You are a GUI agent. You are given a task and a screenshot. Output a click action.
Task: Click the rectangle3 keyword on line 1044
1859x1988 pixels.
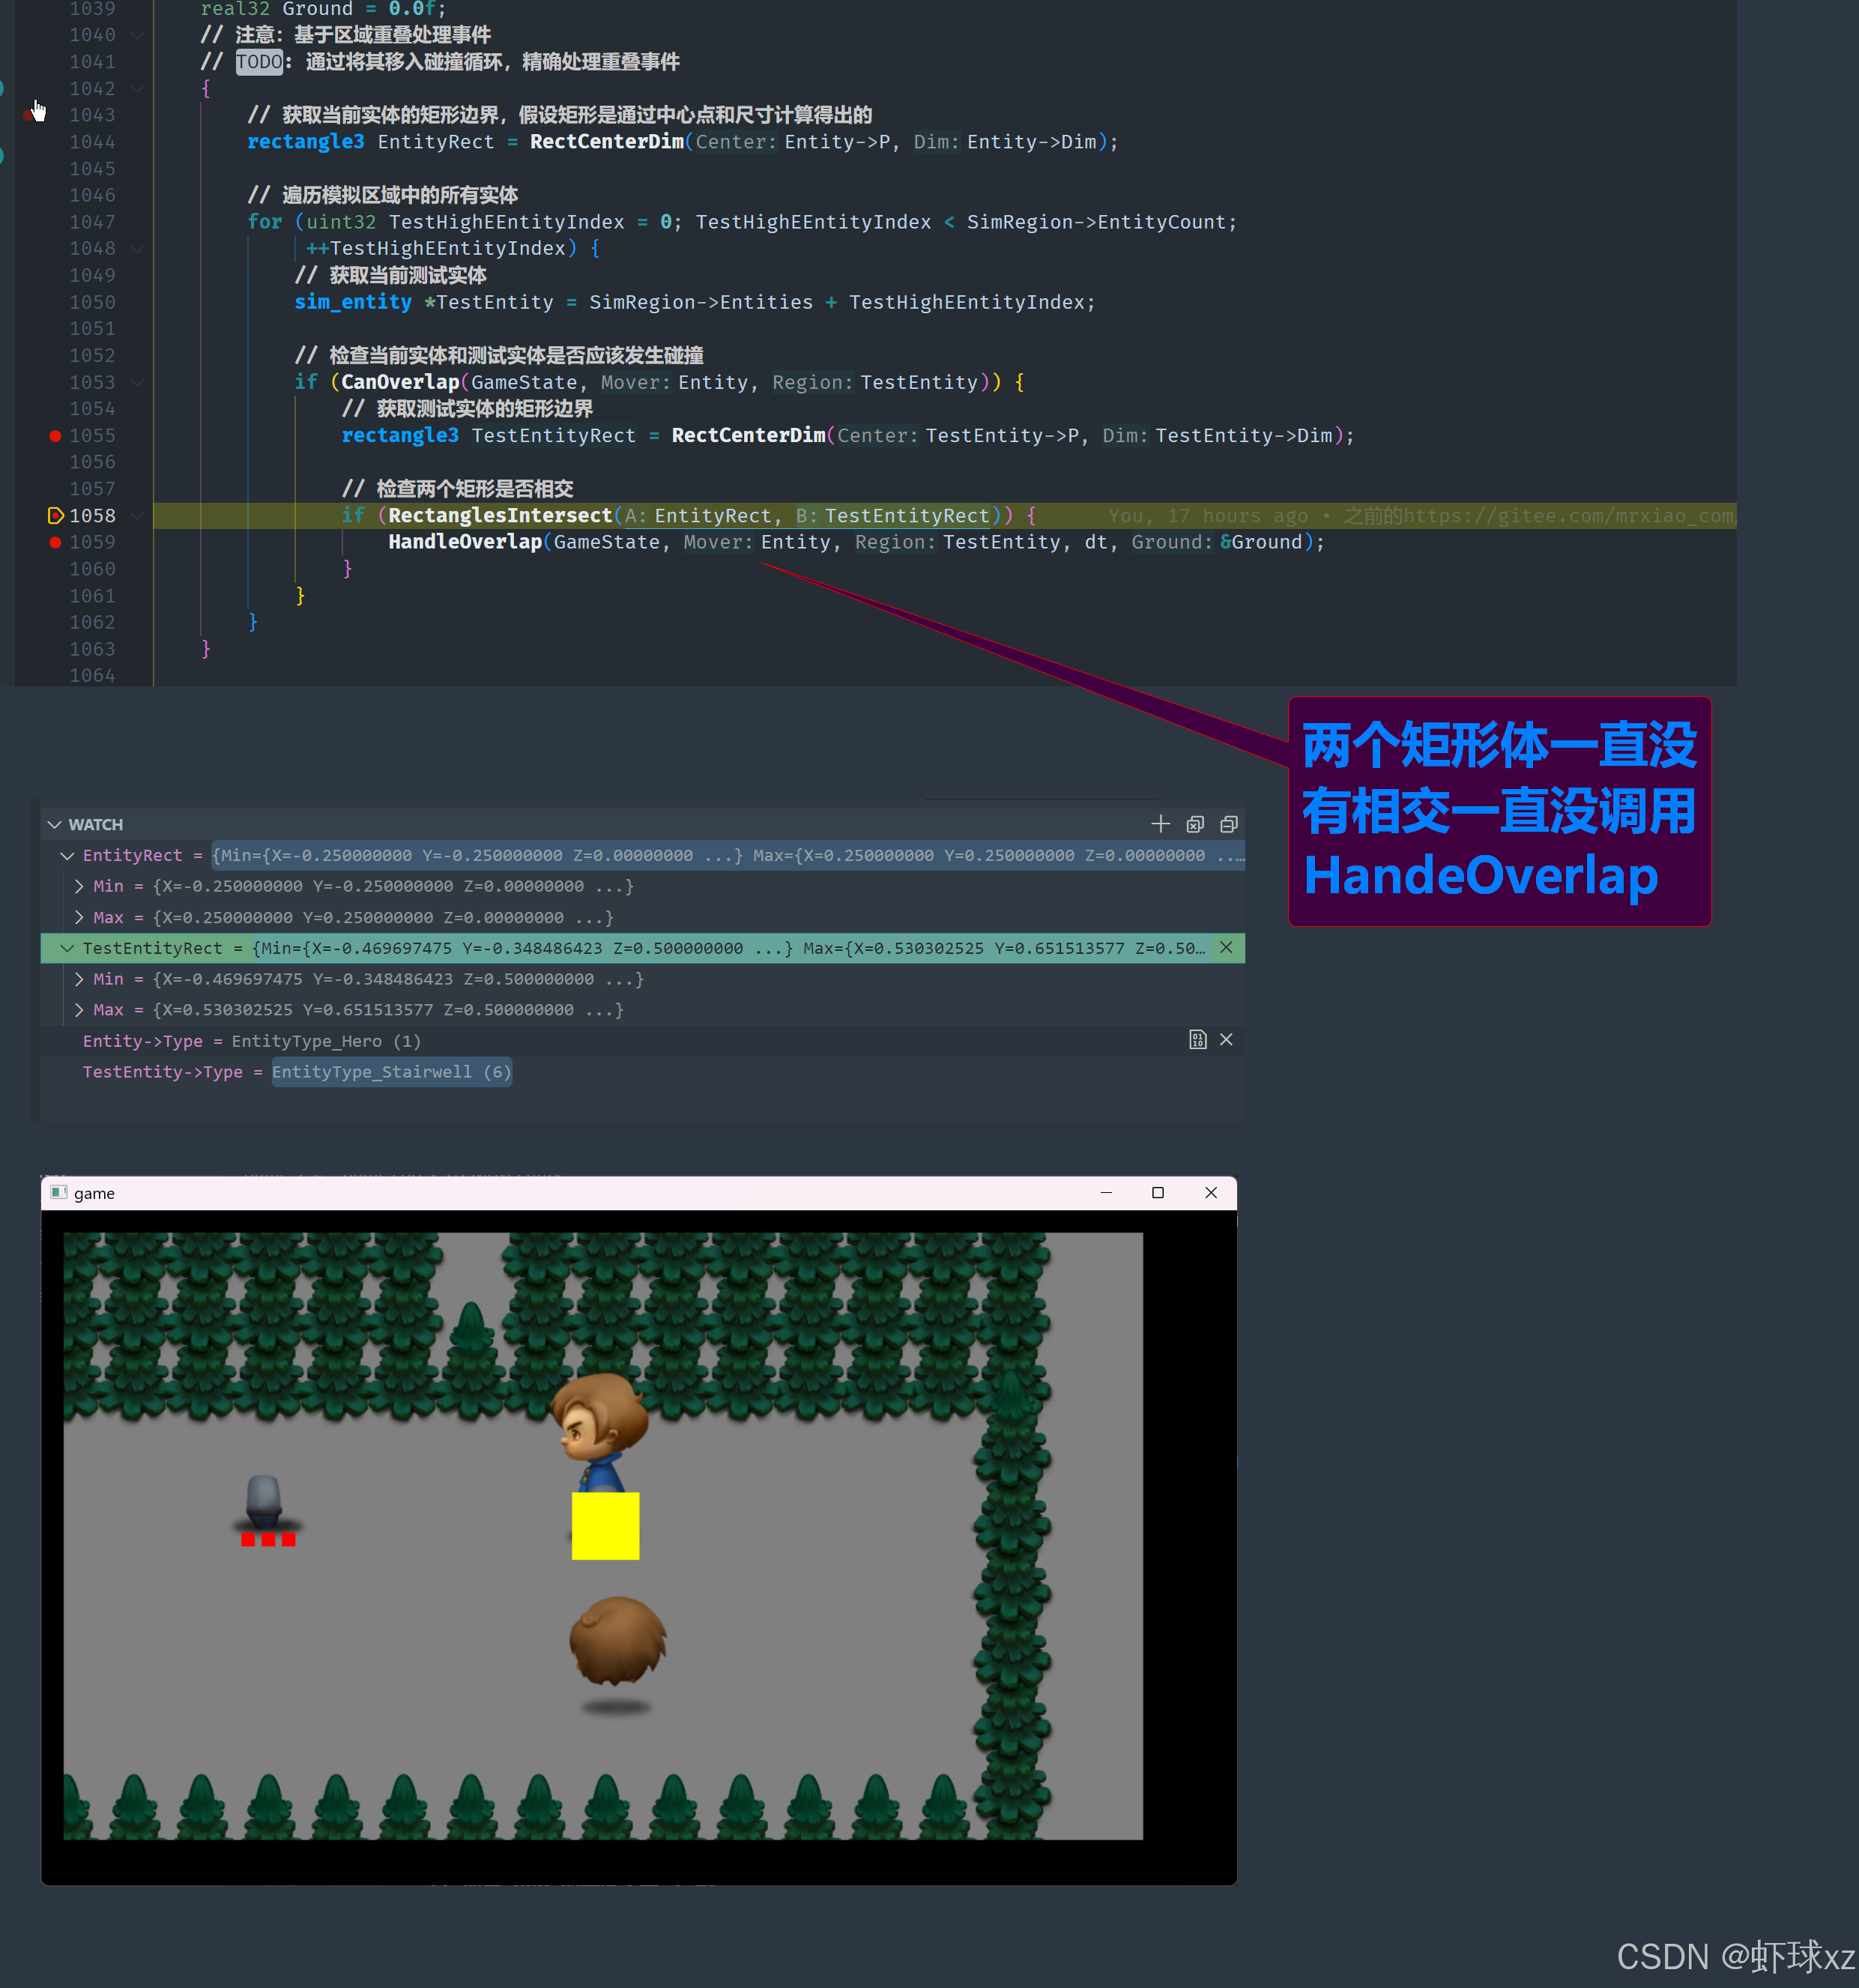tap(306, 142)
